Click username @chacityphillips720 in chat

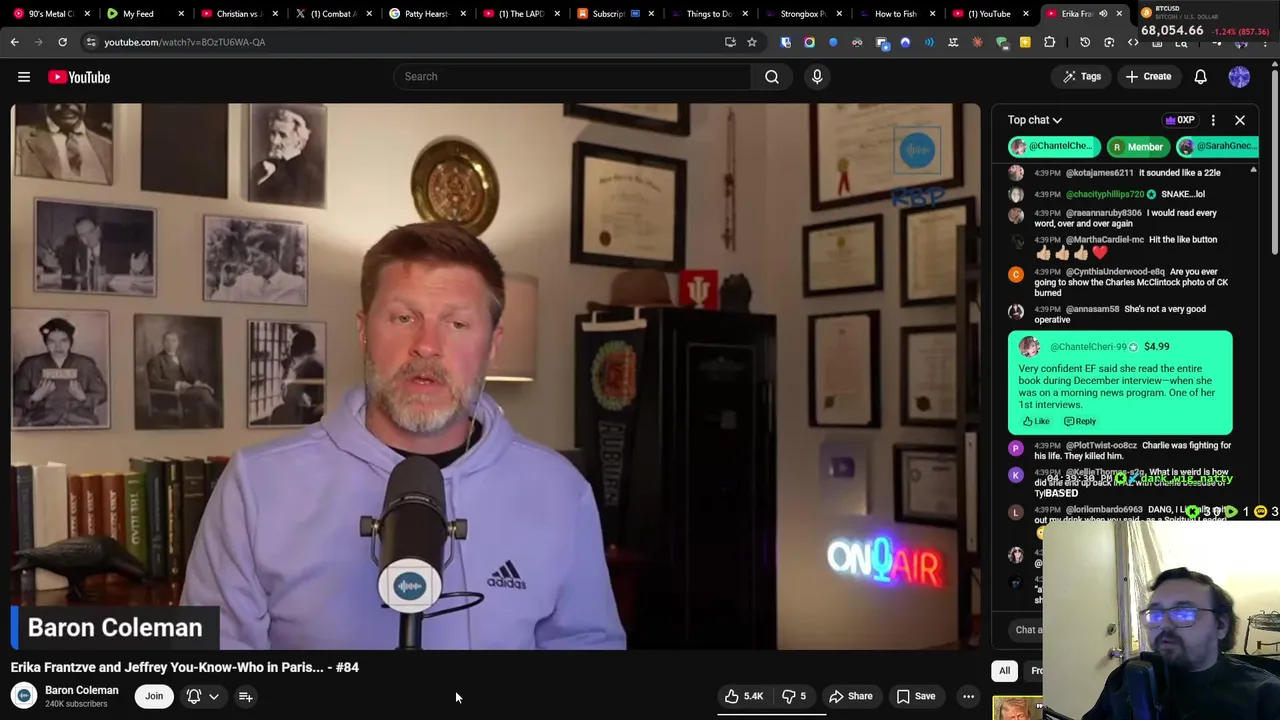[x=1105, y=194]
